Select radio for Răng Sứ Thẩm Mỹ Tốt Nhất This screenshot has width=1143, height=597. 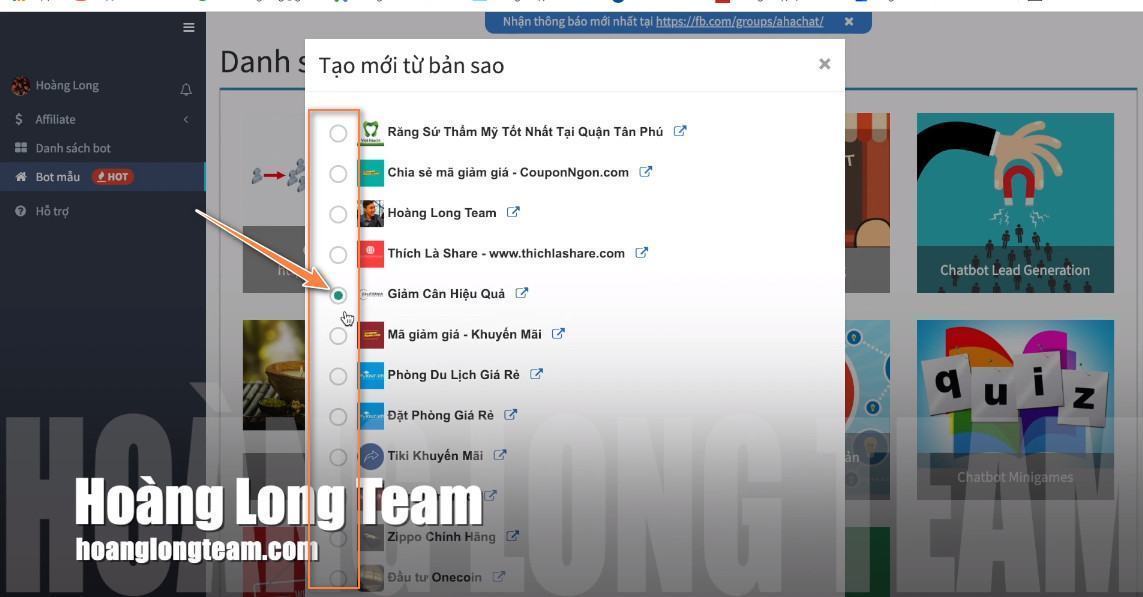[338, 133]
